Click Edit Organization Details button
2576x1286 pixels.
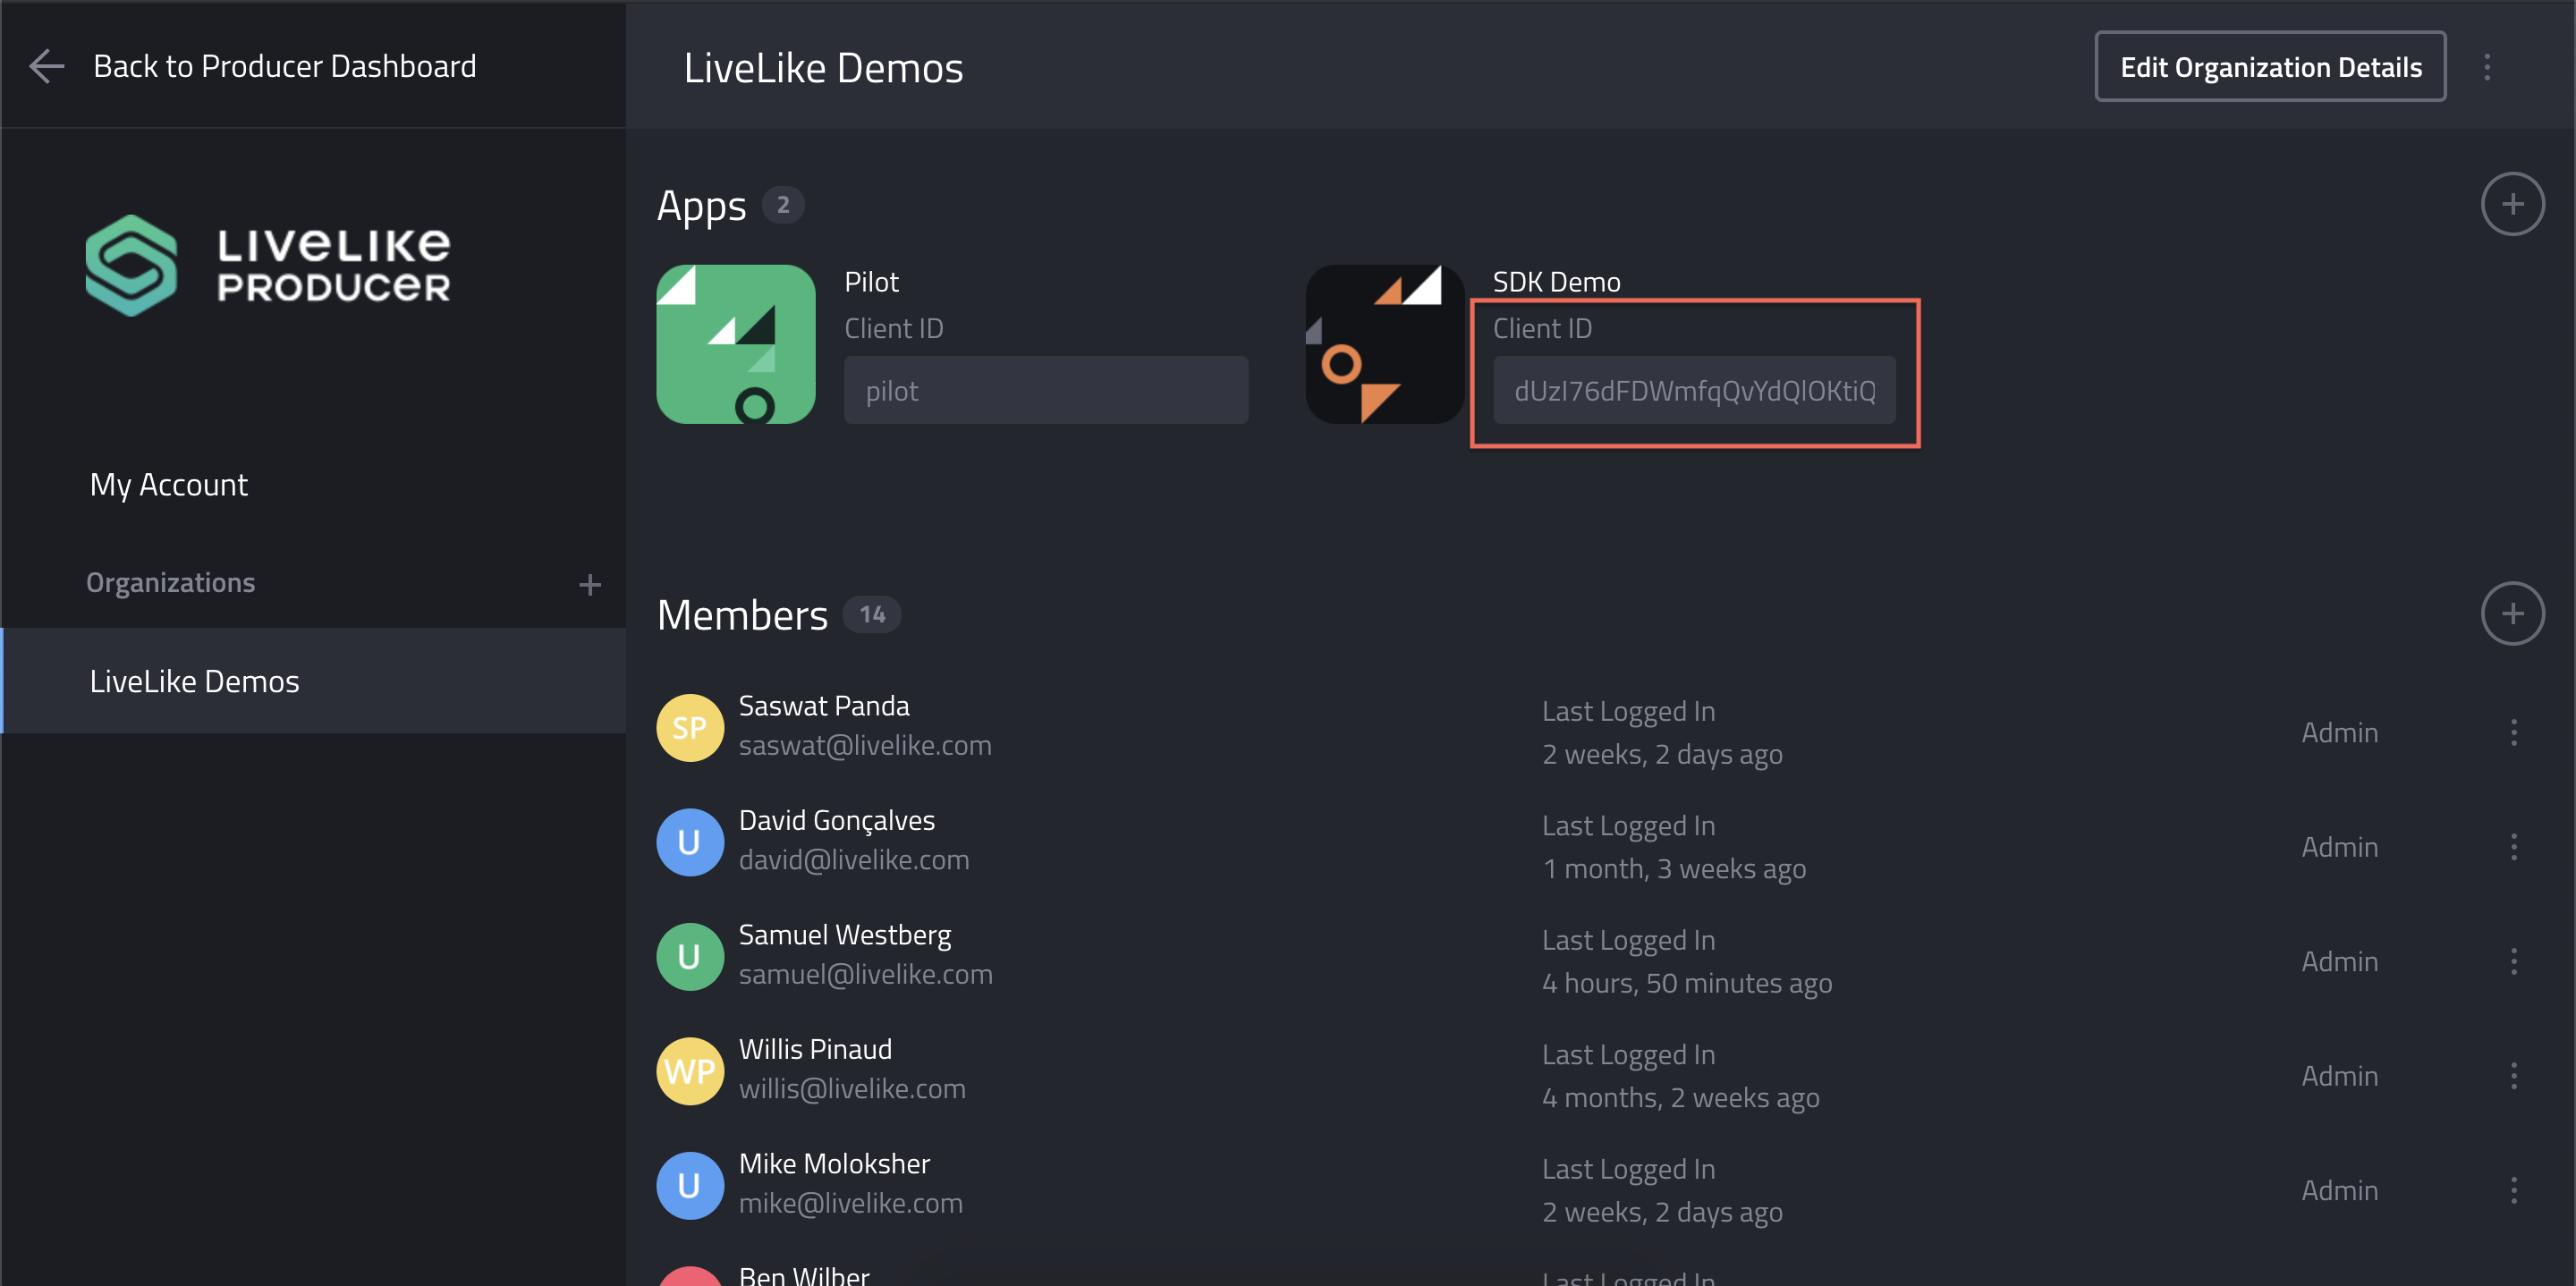pos(2270,67)
